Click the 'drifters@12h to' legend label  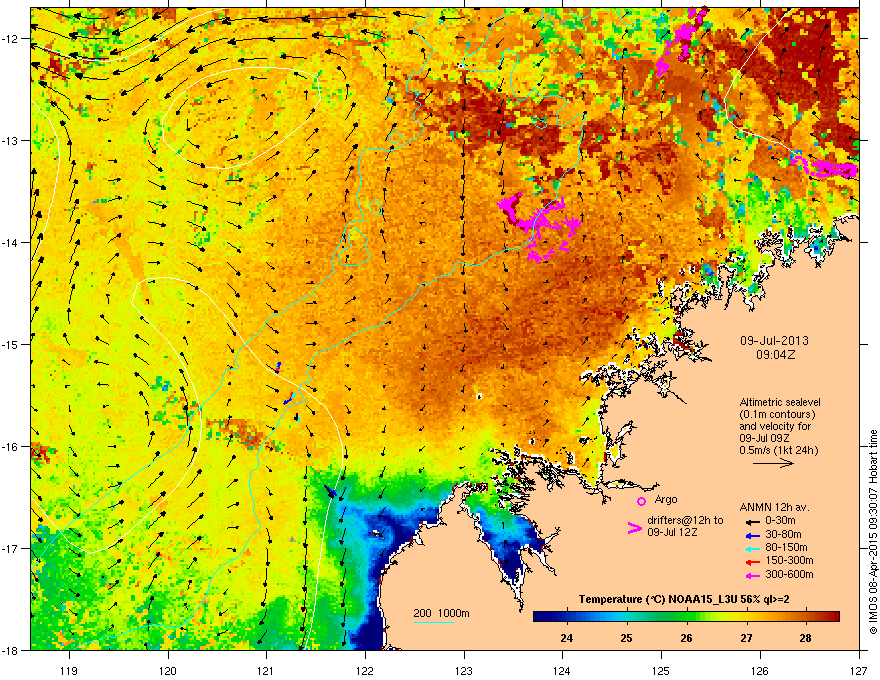[x=685, y=520]
